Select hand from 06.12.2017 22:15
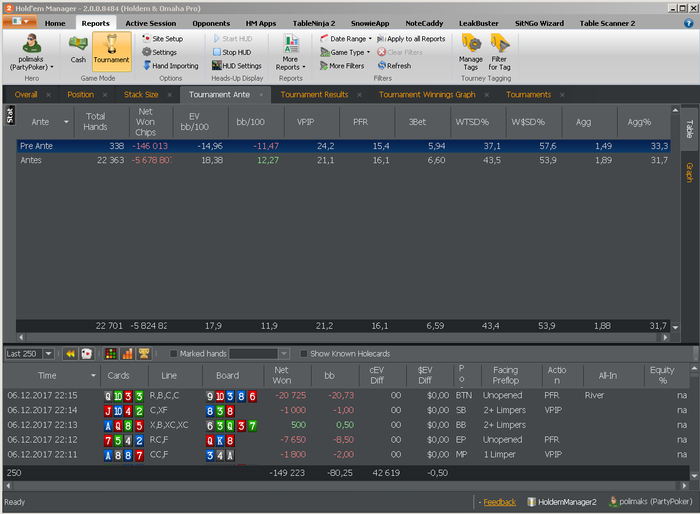Screen dimensions: 700x514 (346, 396)
